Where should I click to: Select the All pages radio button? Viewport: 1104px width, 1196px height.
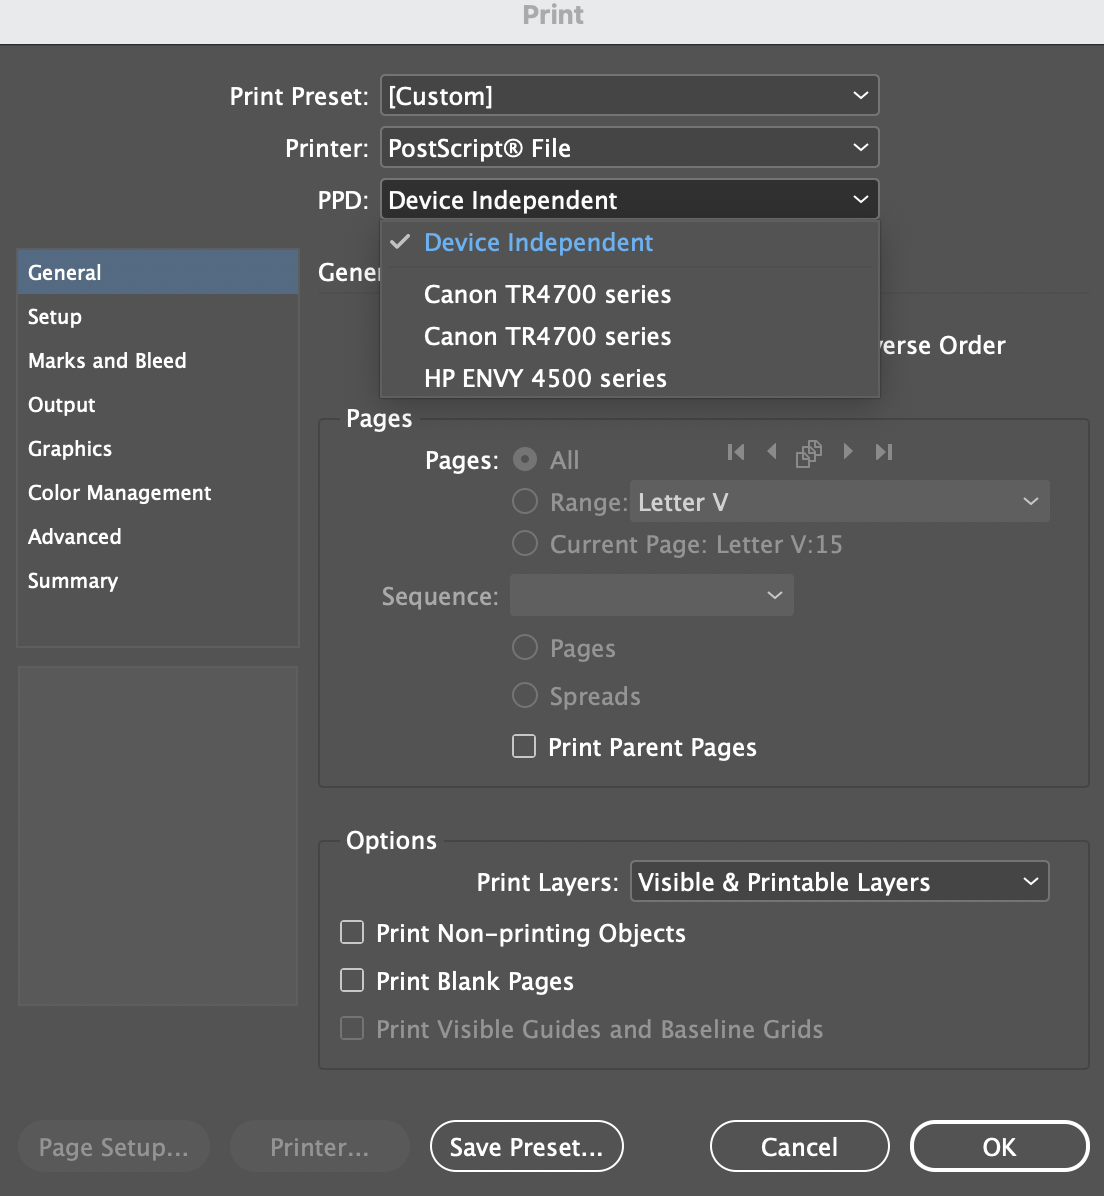(525, 459)
